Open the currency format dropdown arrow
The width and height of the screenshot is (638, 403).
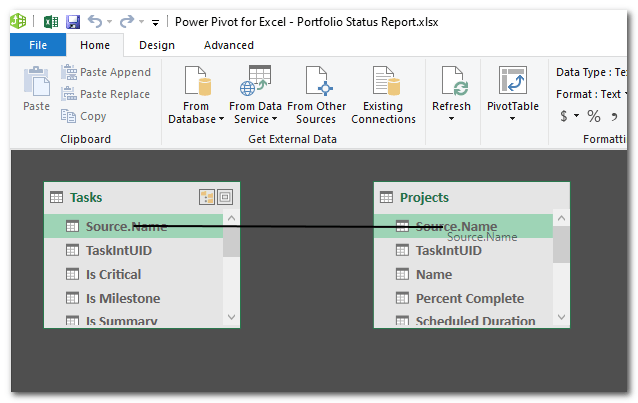pos(576,116)
